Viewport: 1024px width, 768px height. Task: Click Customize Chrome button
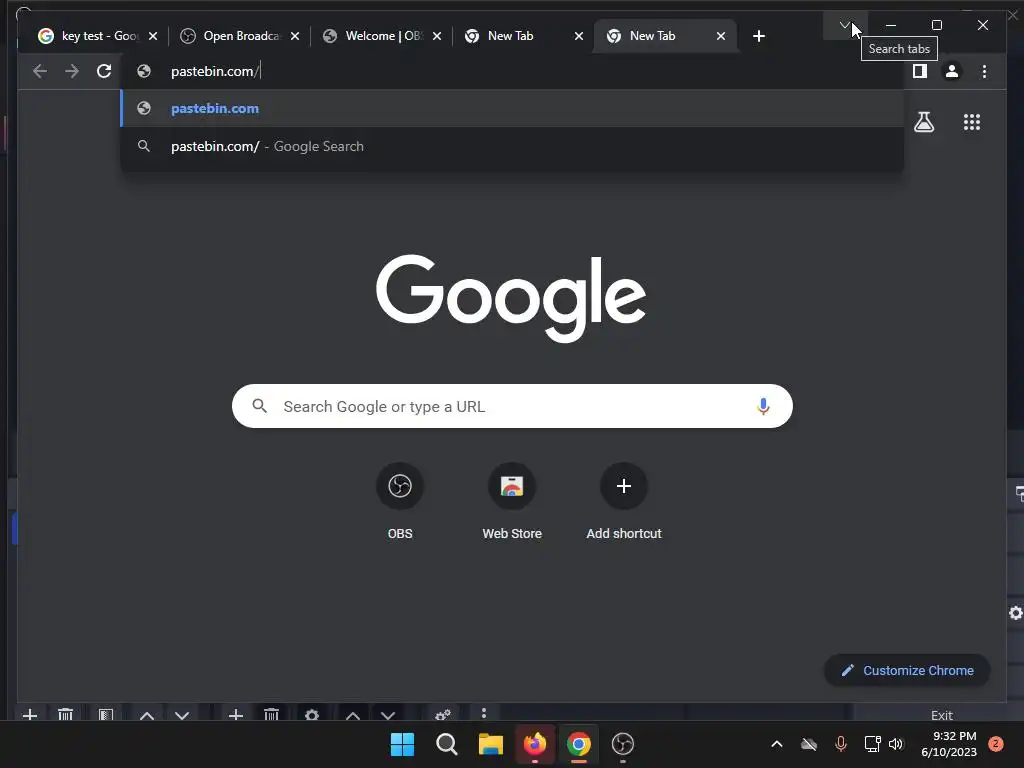(907, 671)
